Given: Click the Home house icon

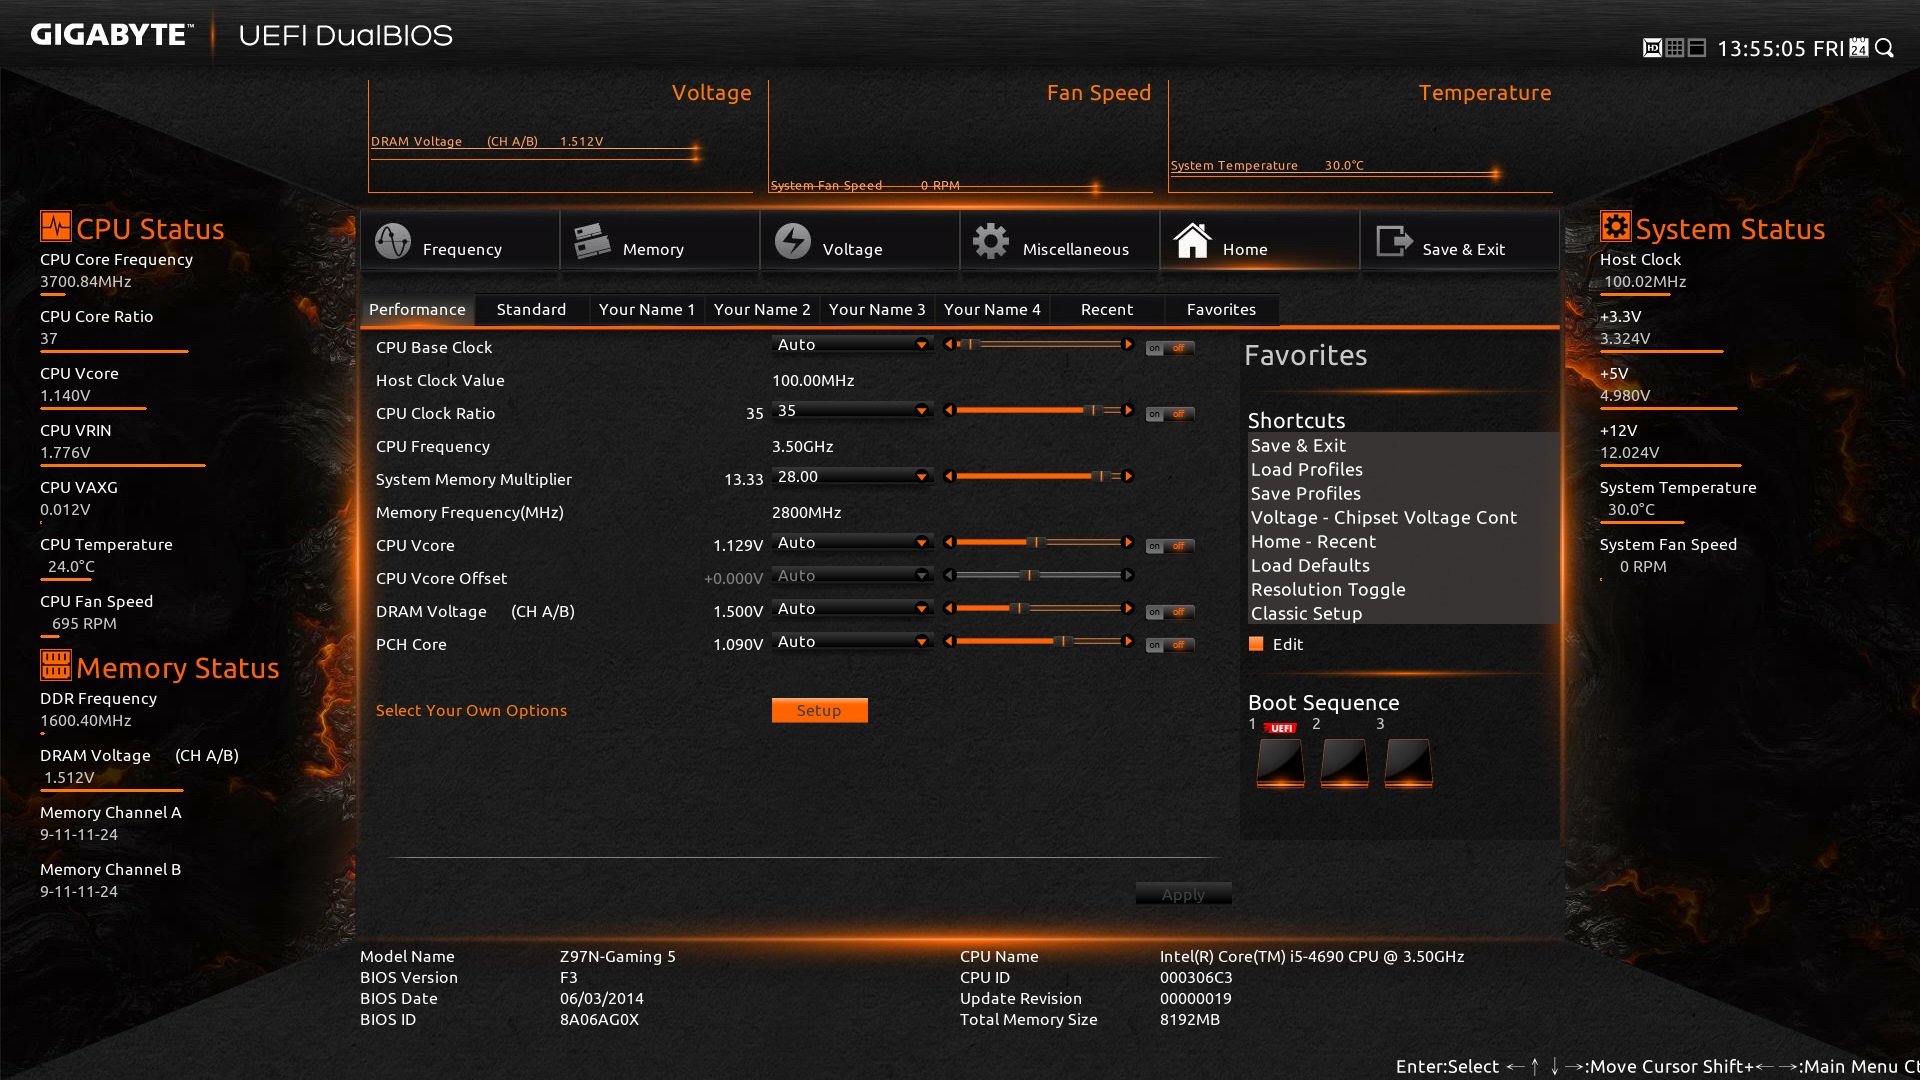Looking at the screenshot, I should 1192,241.
